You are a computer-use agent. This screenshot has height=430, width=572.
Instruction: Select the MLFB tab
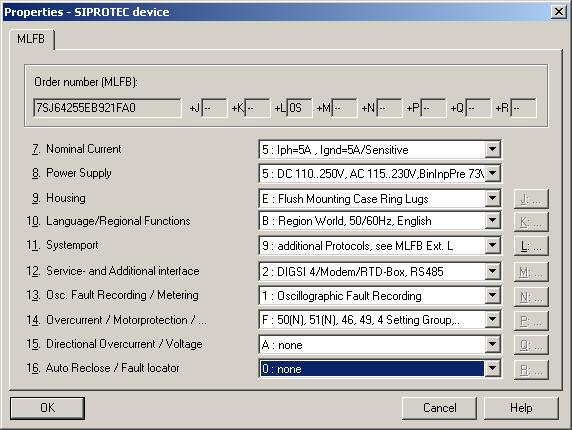31,39
